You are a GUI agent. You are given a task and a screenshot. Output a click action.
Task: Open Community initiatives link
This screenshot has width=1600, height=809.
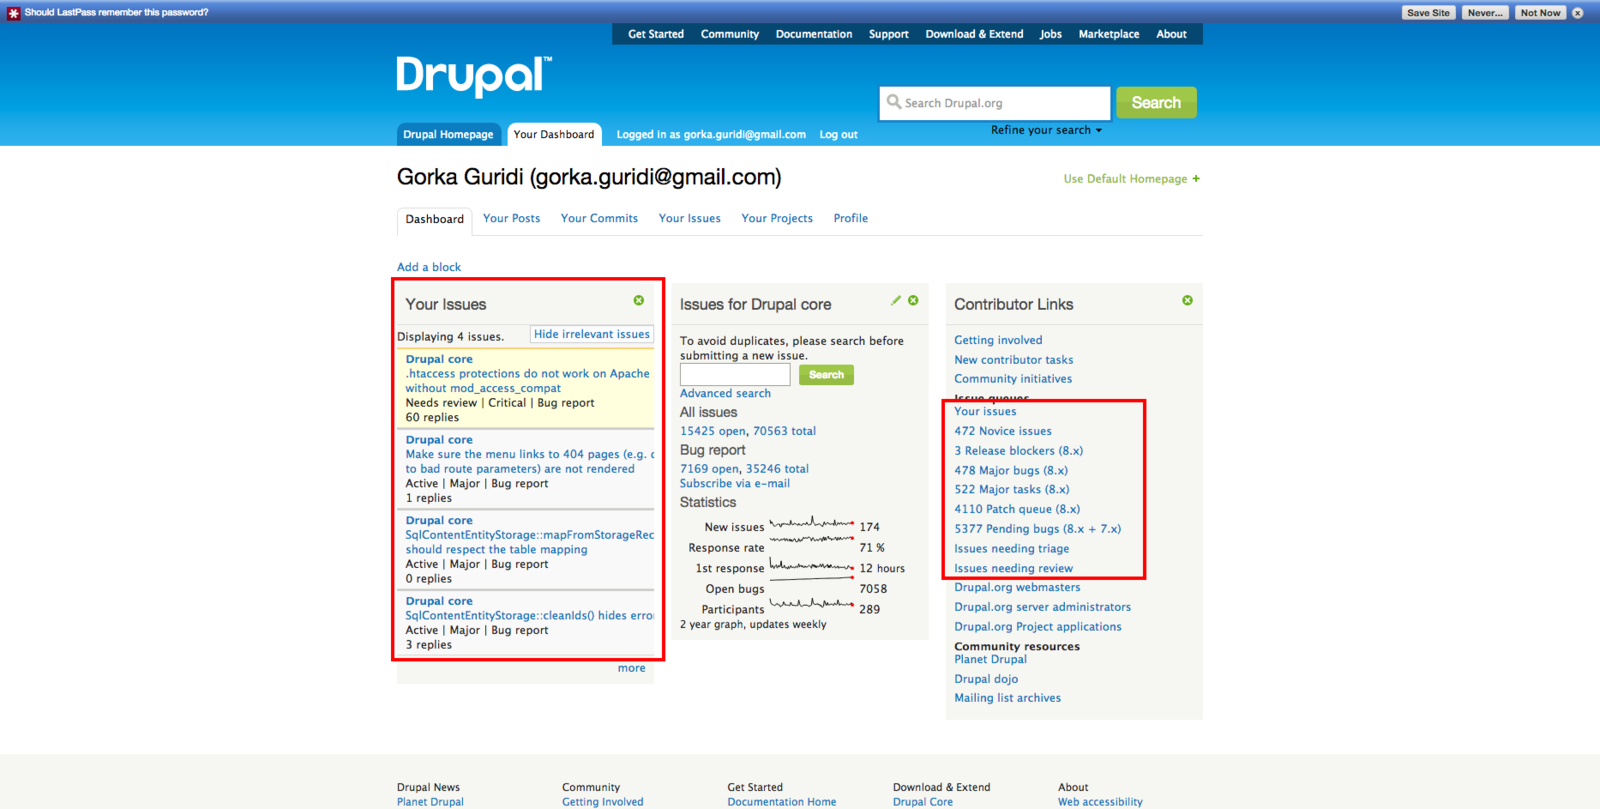coord(1012,379)
